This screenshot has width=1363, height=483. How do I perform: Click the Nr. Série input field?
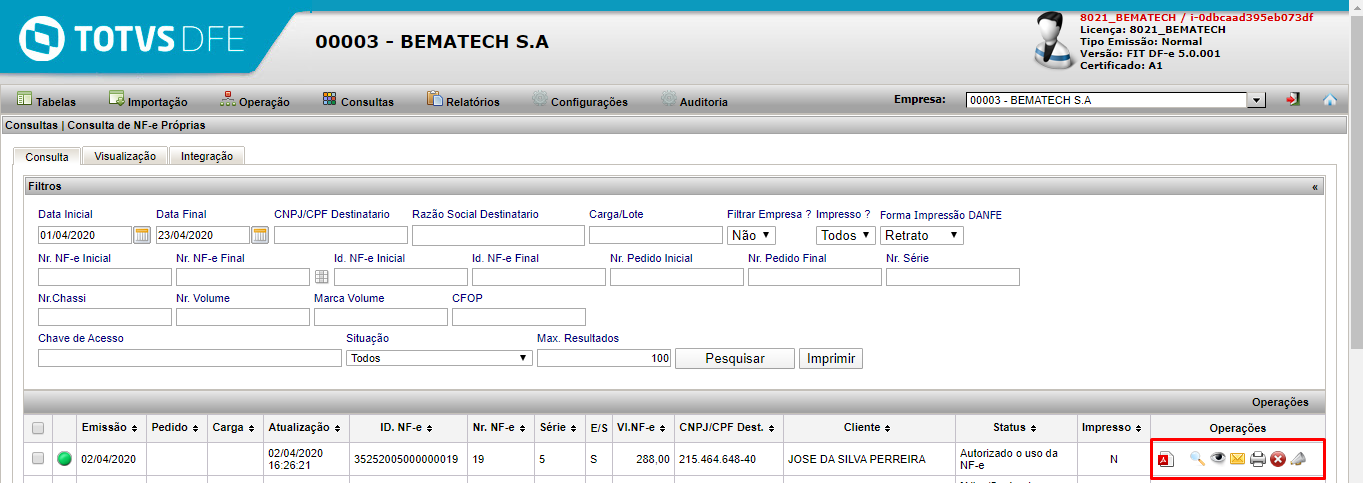click(x=953, y=277)
